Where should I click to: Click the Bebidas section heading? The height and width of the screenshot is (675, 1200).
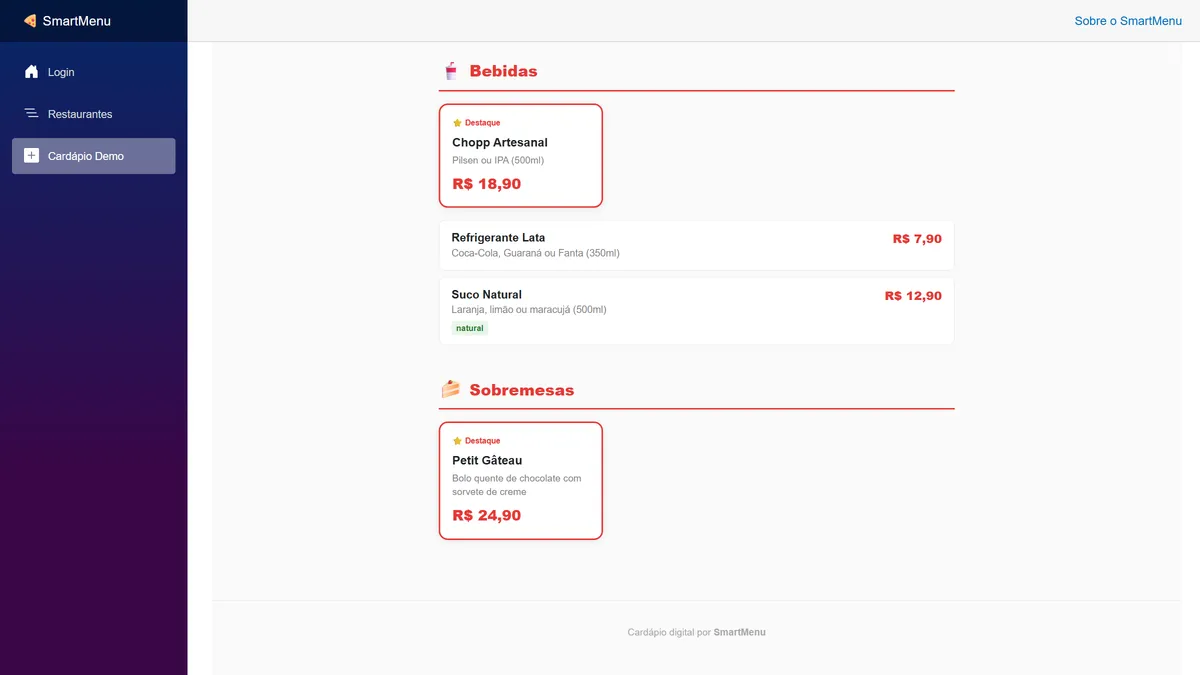503,71
